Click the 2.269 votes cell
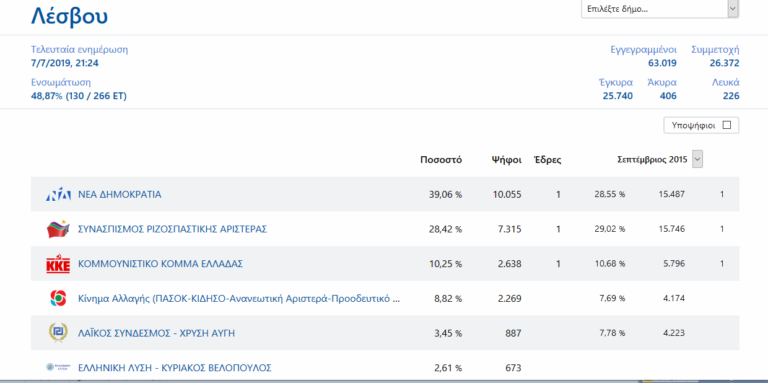The width and height of the screenshot is (768, 383). pos(509,298)
